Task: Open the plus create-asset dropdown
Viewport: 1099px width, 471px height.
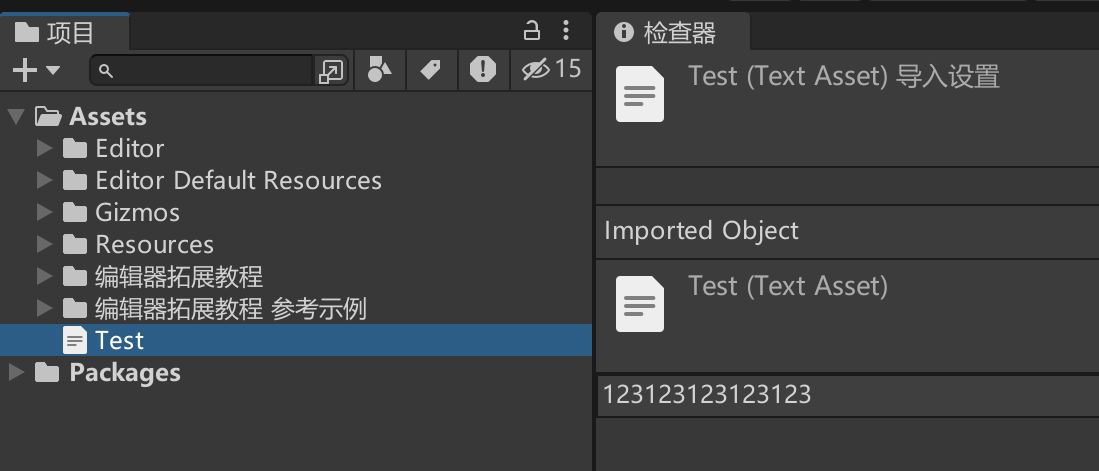Action: tap(36, 70)
